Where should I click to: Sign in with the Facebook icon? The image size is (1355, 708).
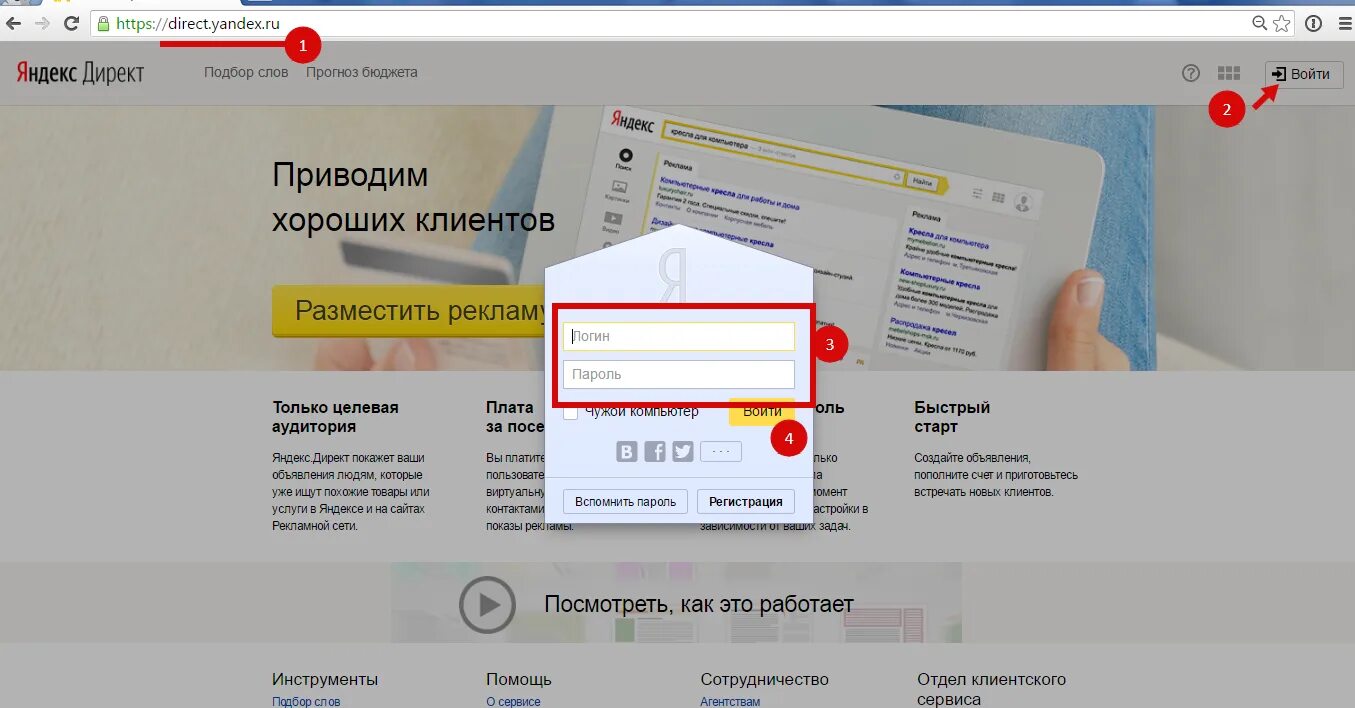[x=655, y=451]
